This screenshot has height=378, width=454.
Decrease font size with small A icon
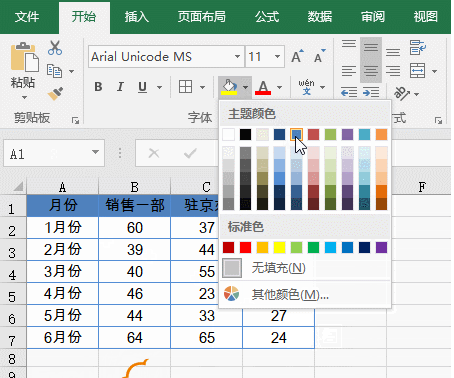tap(319, 56)
